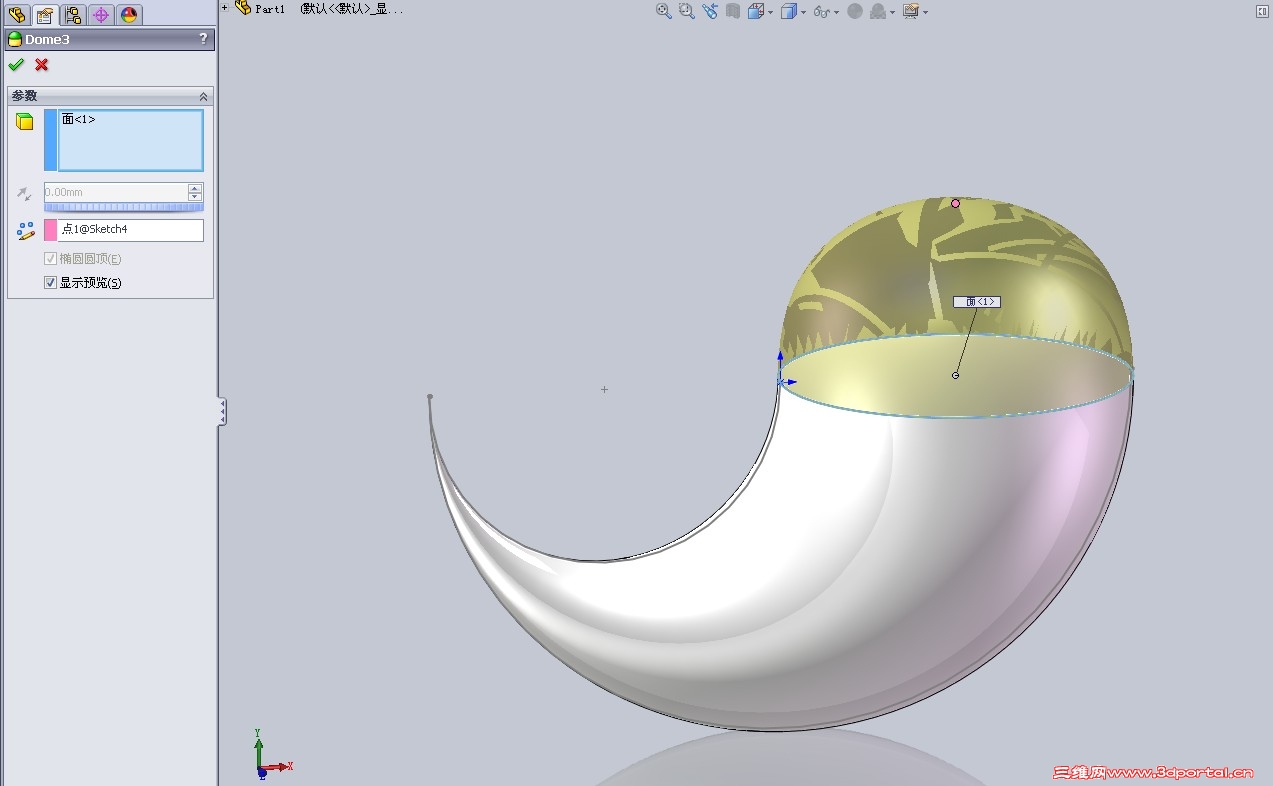Click Apply Scene icon
The width and height of the screenshot is (1273, 786).
click(x=877, y=11)
